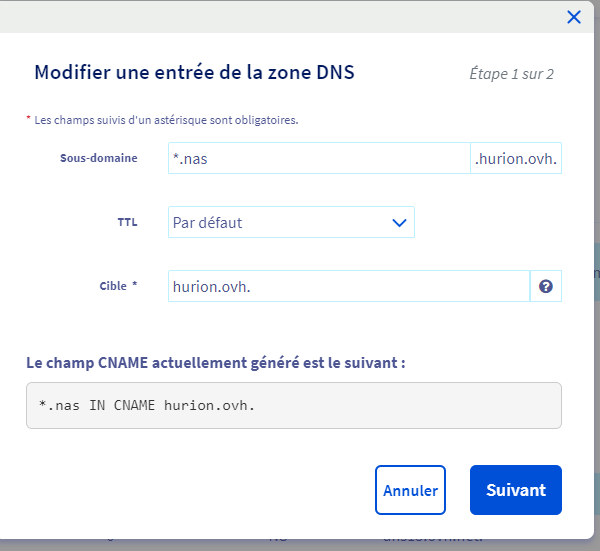Click the .hurion.ovh. domain suffix box
The image size is (600, 551).
click(516, 159)
